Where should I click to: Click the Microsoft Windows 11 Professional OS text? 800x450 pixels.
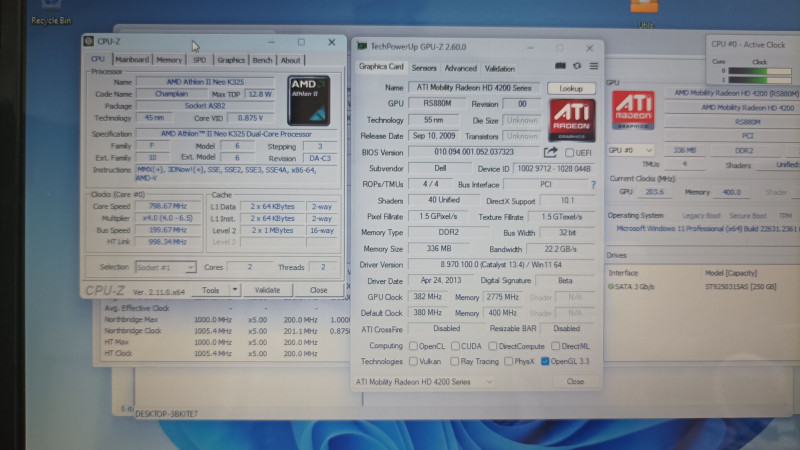(x=708, y=229)
